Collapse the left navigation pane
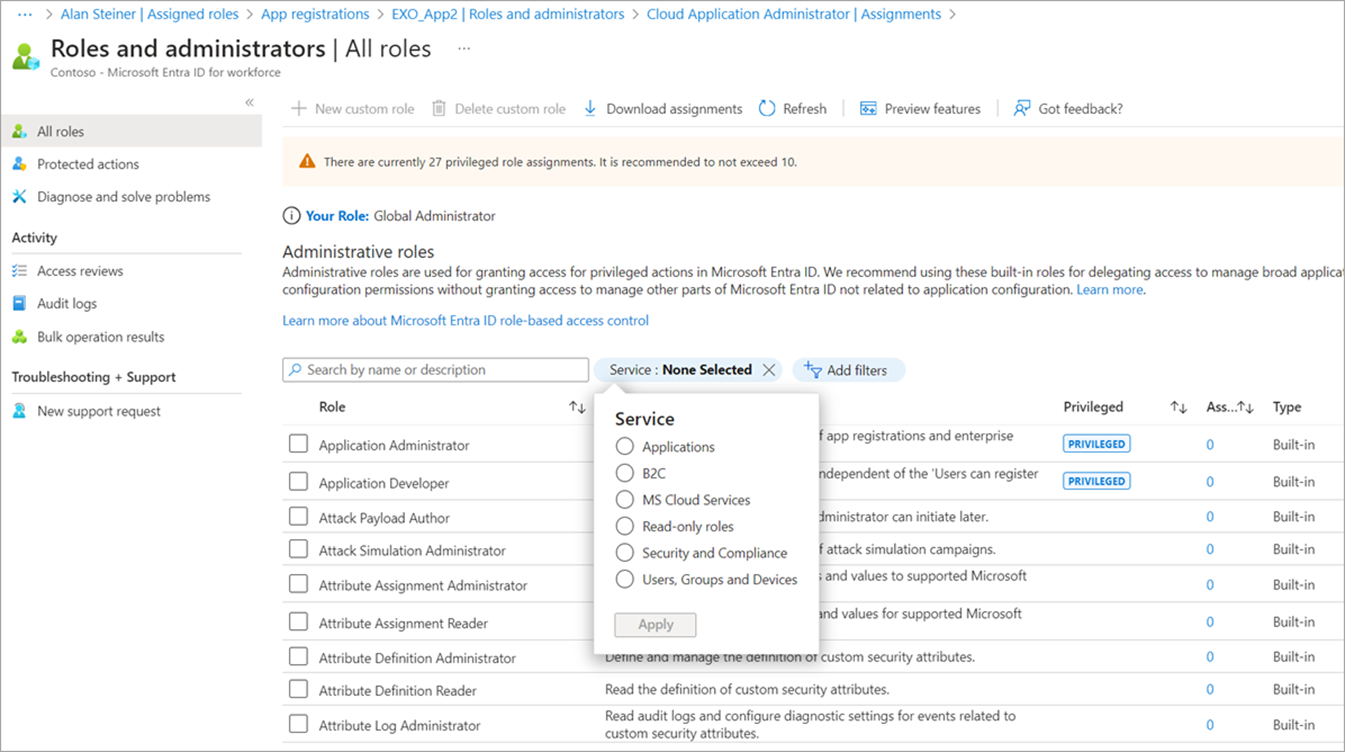 (249, 100)
